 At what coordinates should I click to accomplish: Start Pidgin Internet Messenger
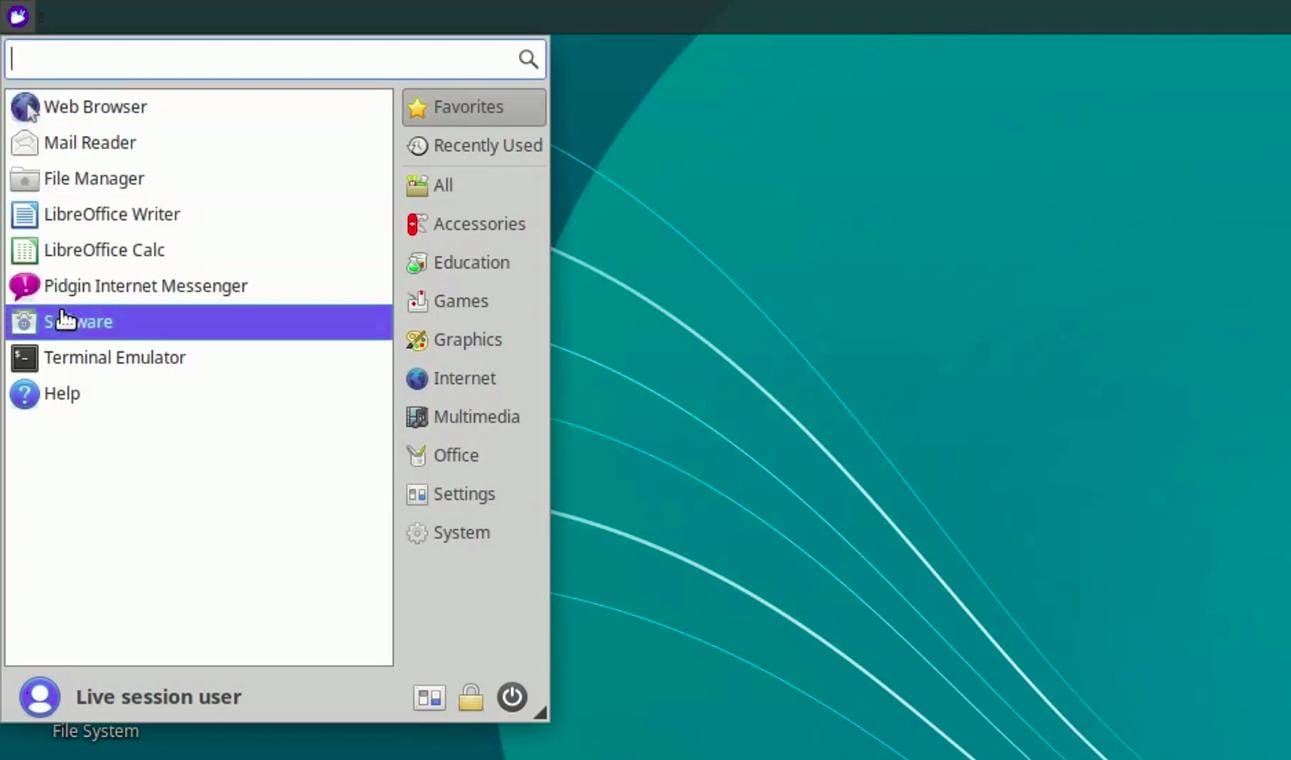click(x=145, y=286)
